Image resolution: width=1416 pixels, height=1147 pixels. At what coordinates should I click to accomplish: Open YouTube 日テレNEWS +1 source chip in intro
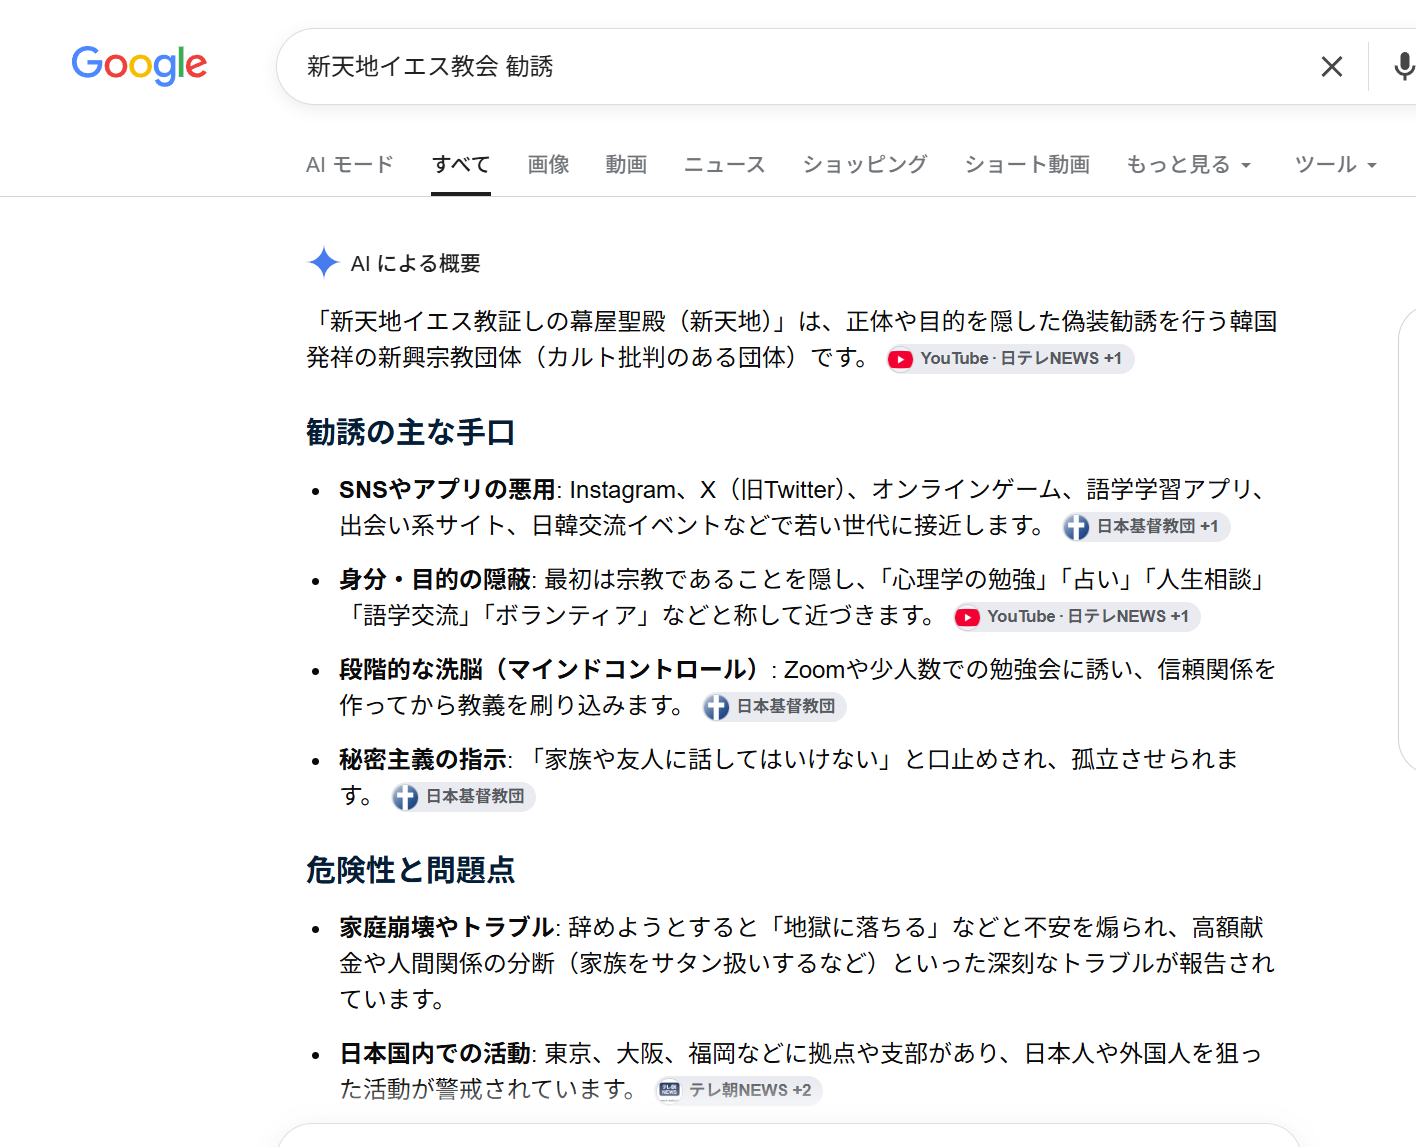1010,359
